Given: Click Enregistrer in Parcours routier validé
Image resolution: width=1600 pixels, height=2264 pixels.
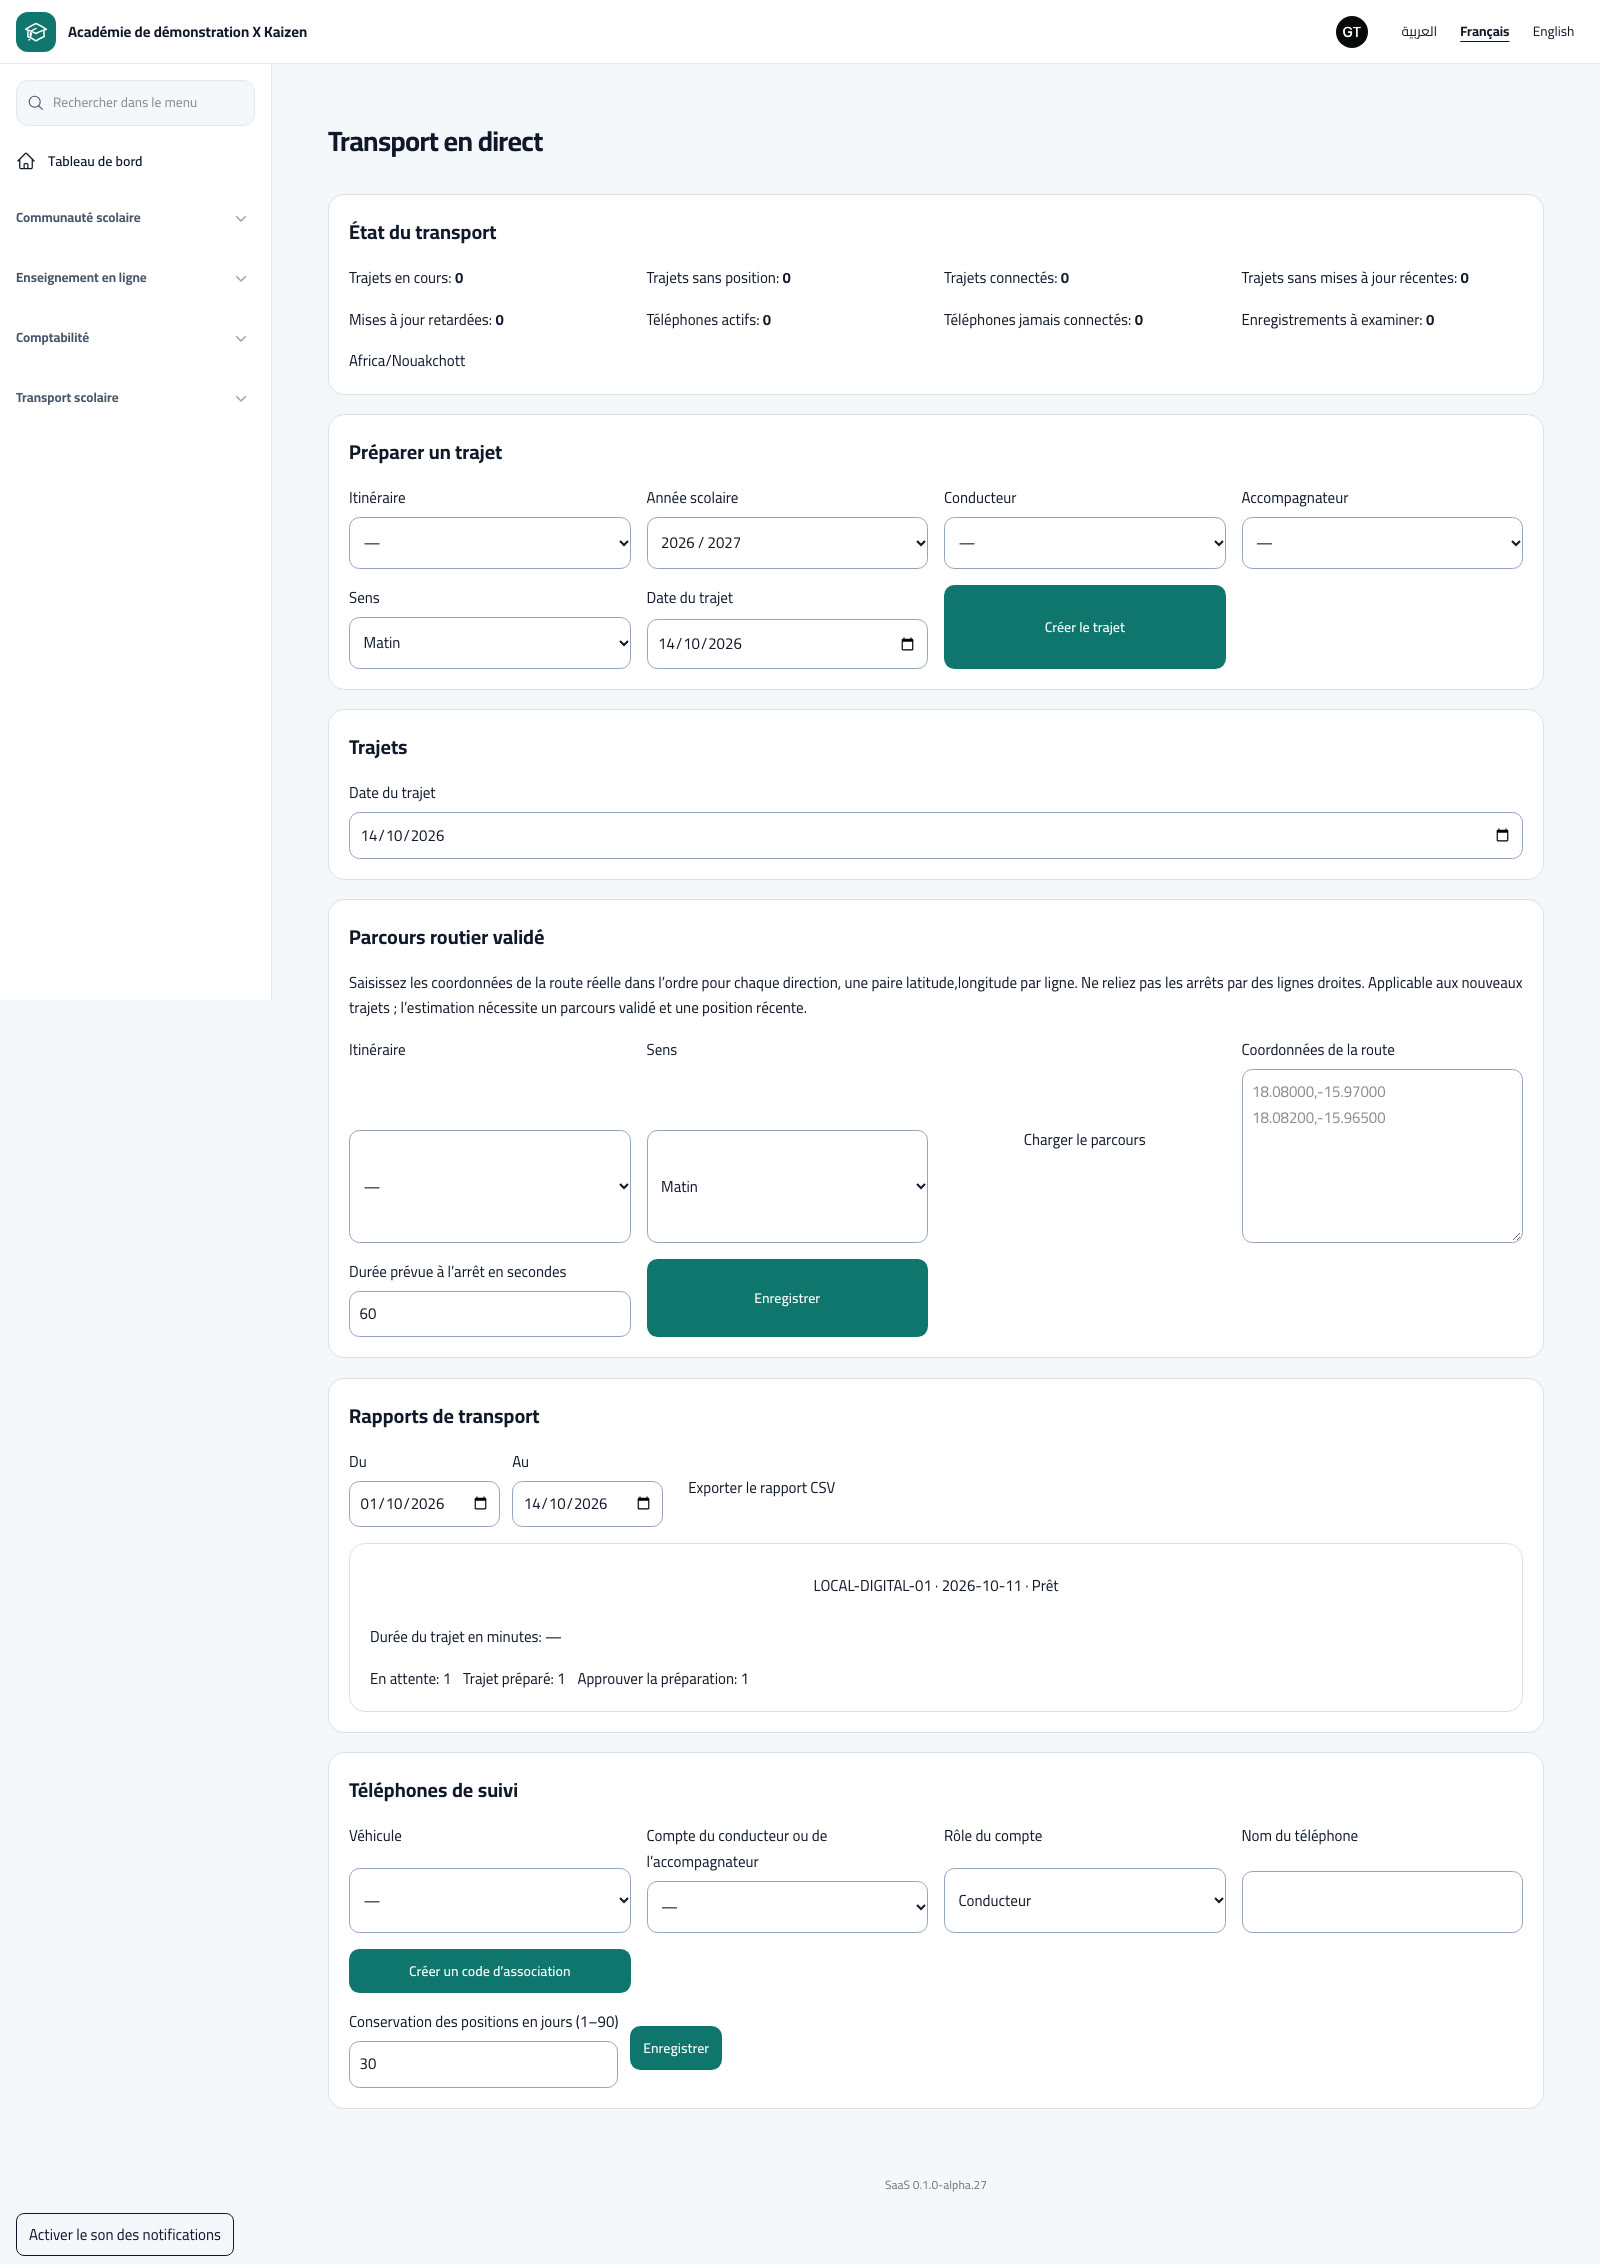Looking at the screenshot, I should [x=787, y=1298].
